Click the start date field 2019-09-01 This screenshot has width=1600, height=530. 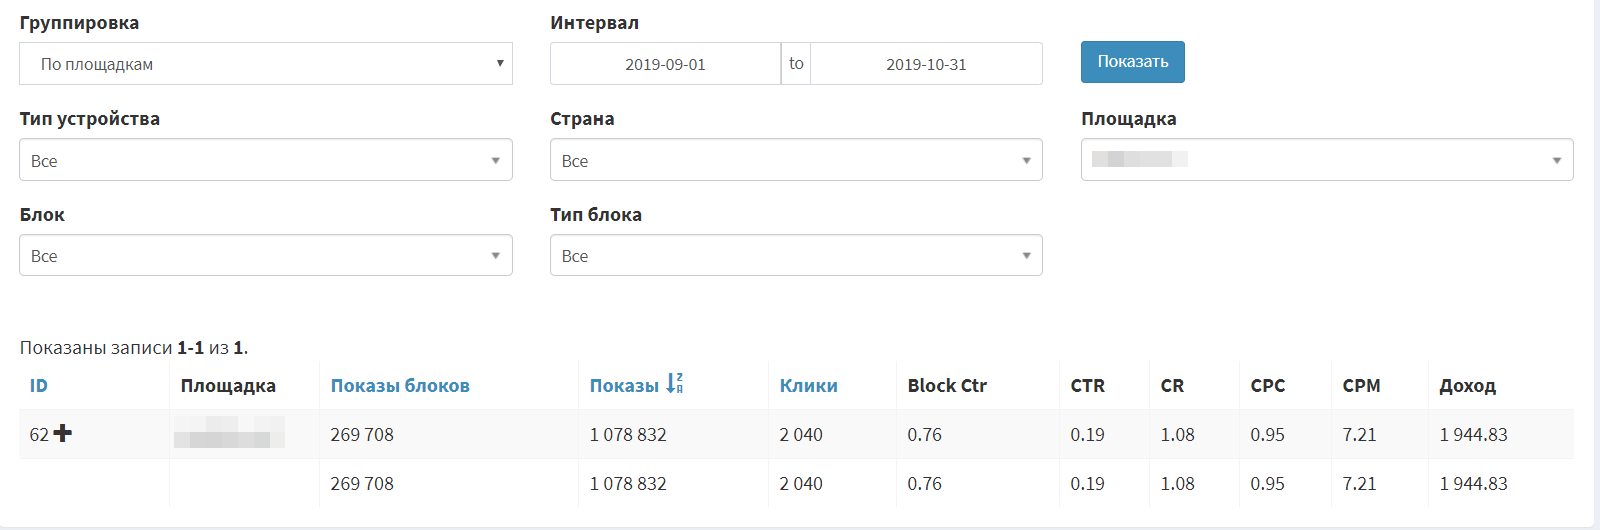click(x=665, y=64)
